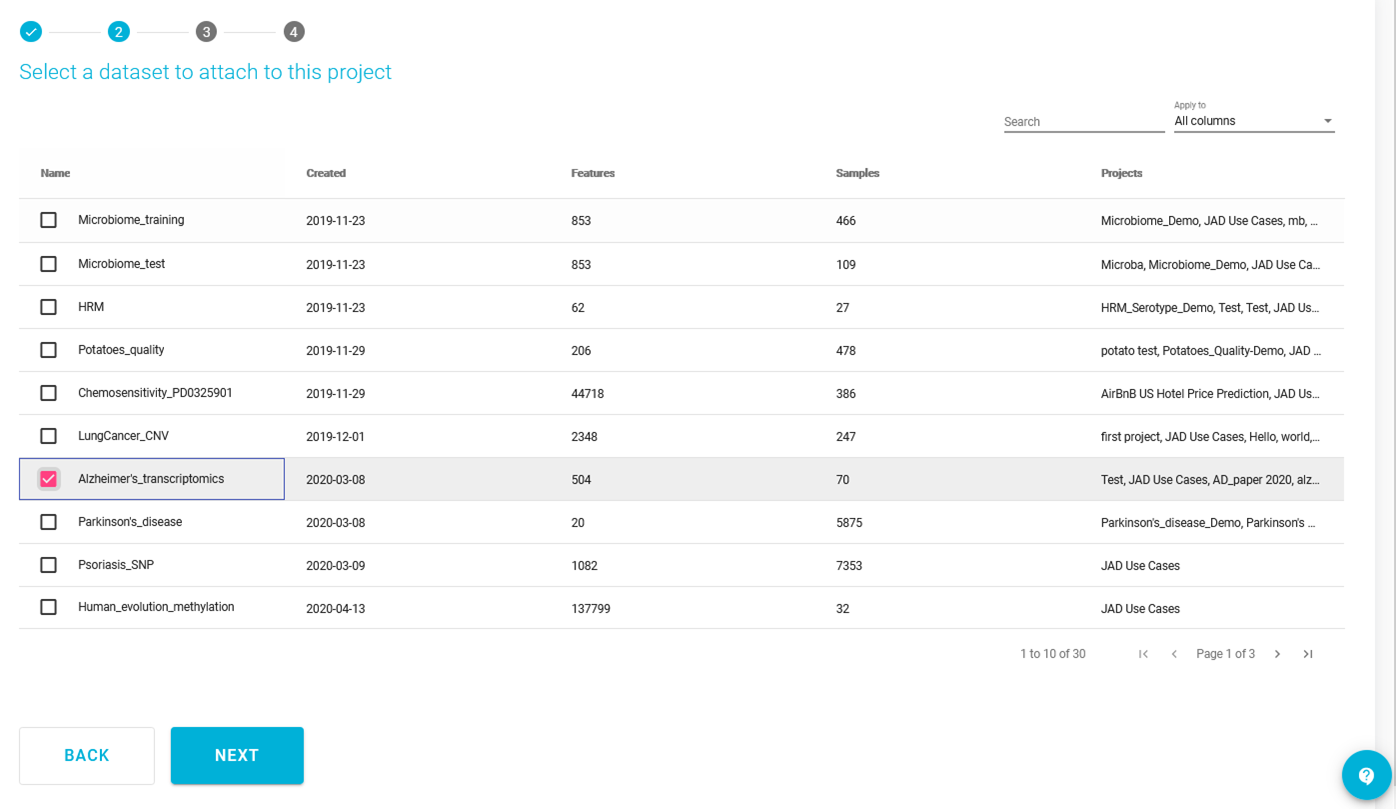This screenshot has width=1396, height=809.
Task: Click the created date 2020-04-13
Action: tap(335, 609)
